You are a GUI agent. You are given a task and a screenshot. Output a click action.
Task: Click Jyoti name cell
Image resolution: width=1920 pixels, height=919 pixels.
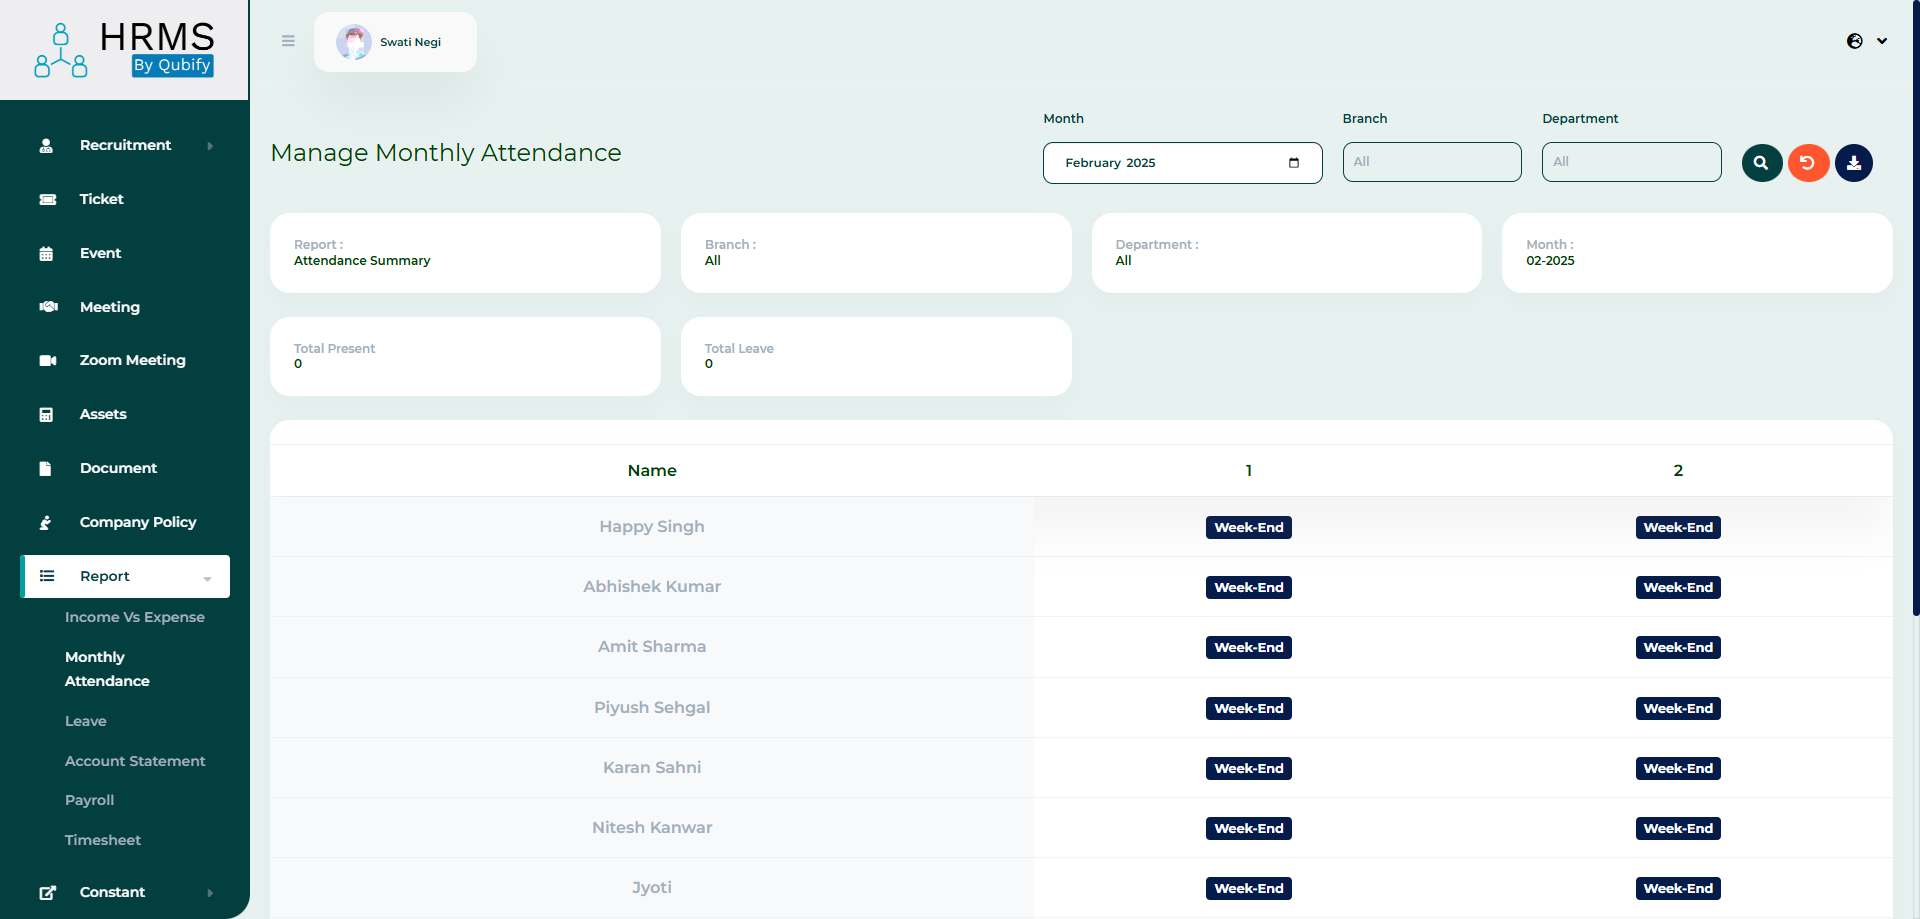pyautogui.click(x=652, y=888)
